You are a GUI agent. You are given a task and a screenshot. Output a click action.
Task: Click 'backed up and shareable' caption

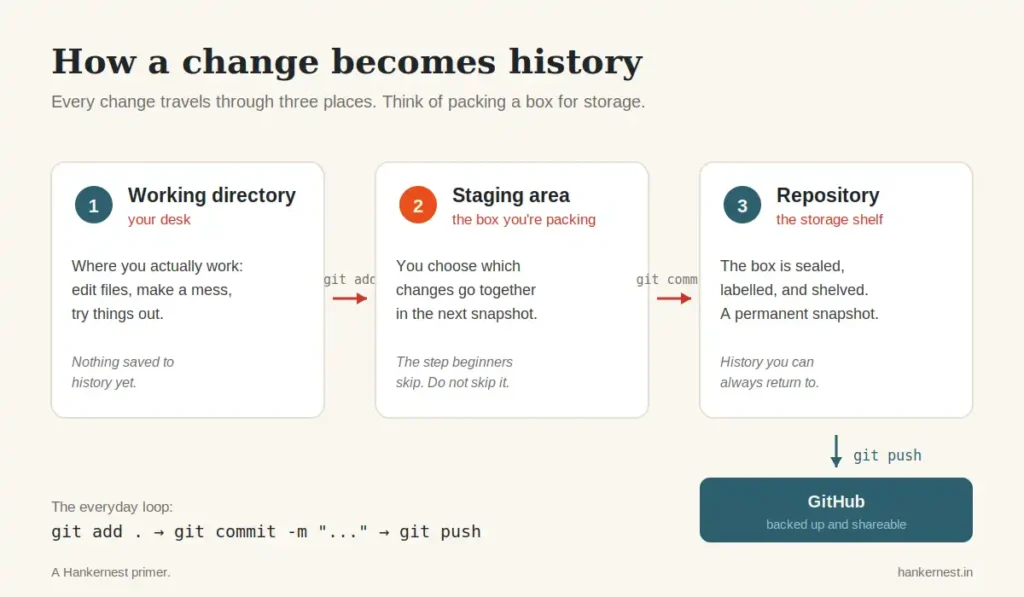point(836,524)
